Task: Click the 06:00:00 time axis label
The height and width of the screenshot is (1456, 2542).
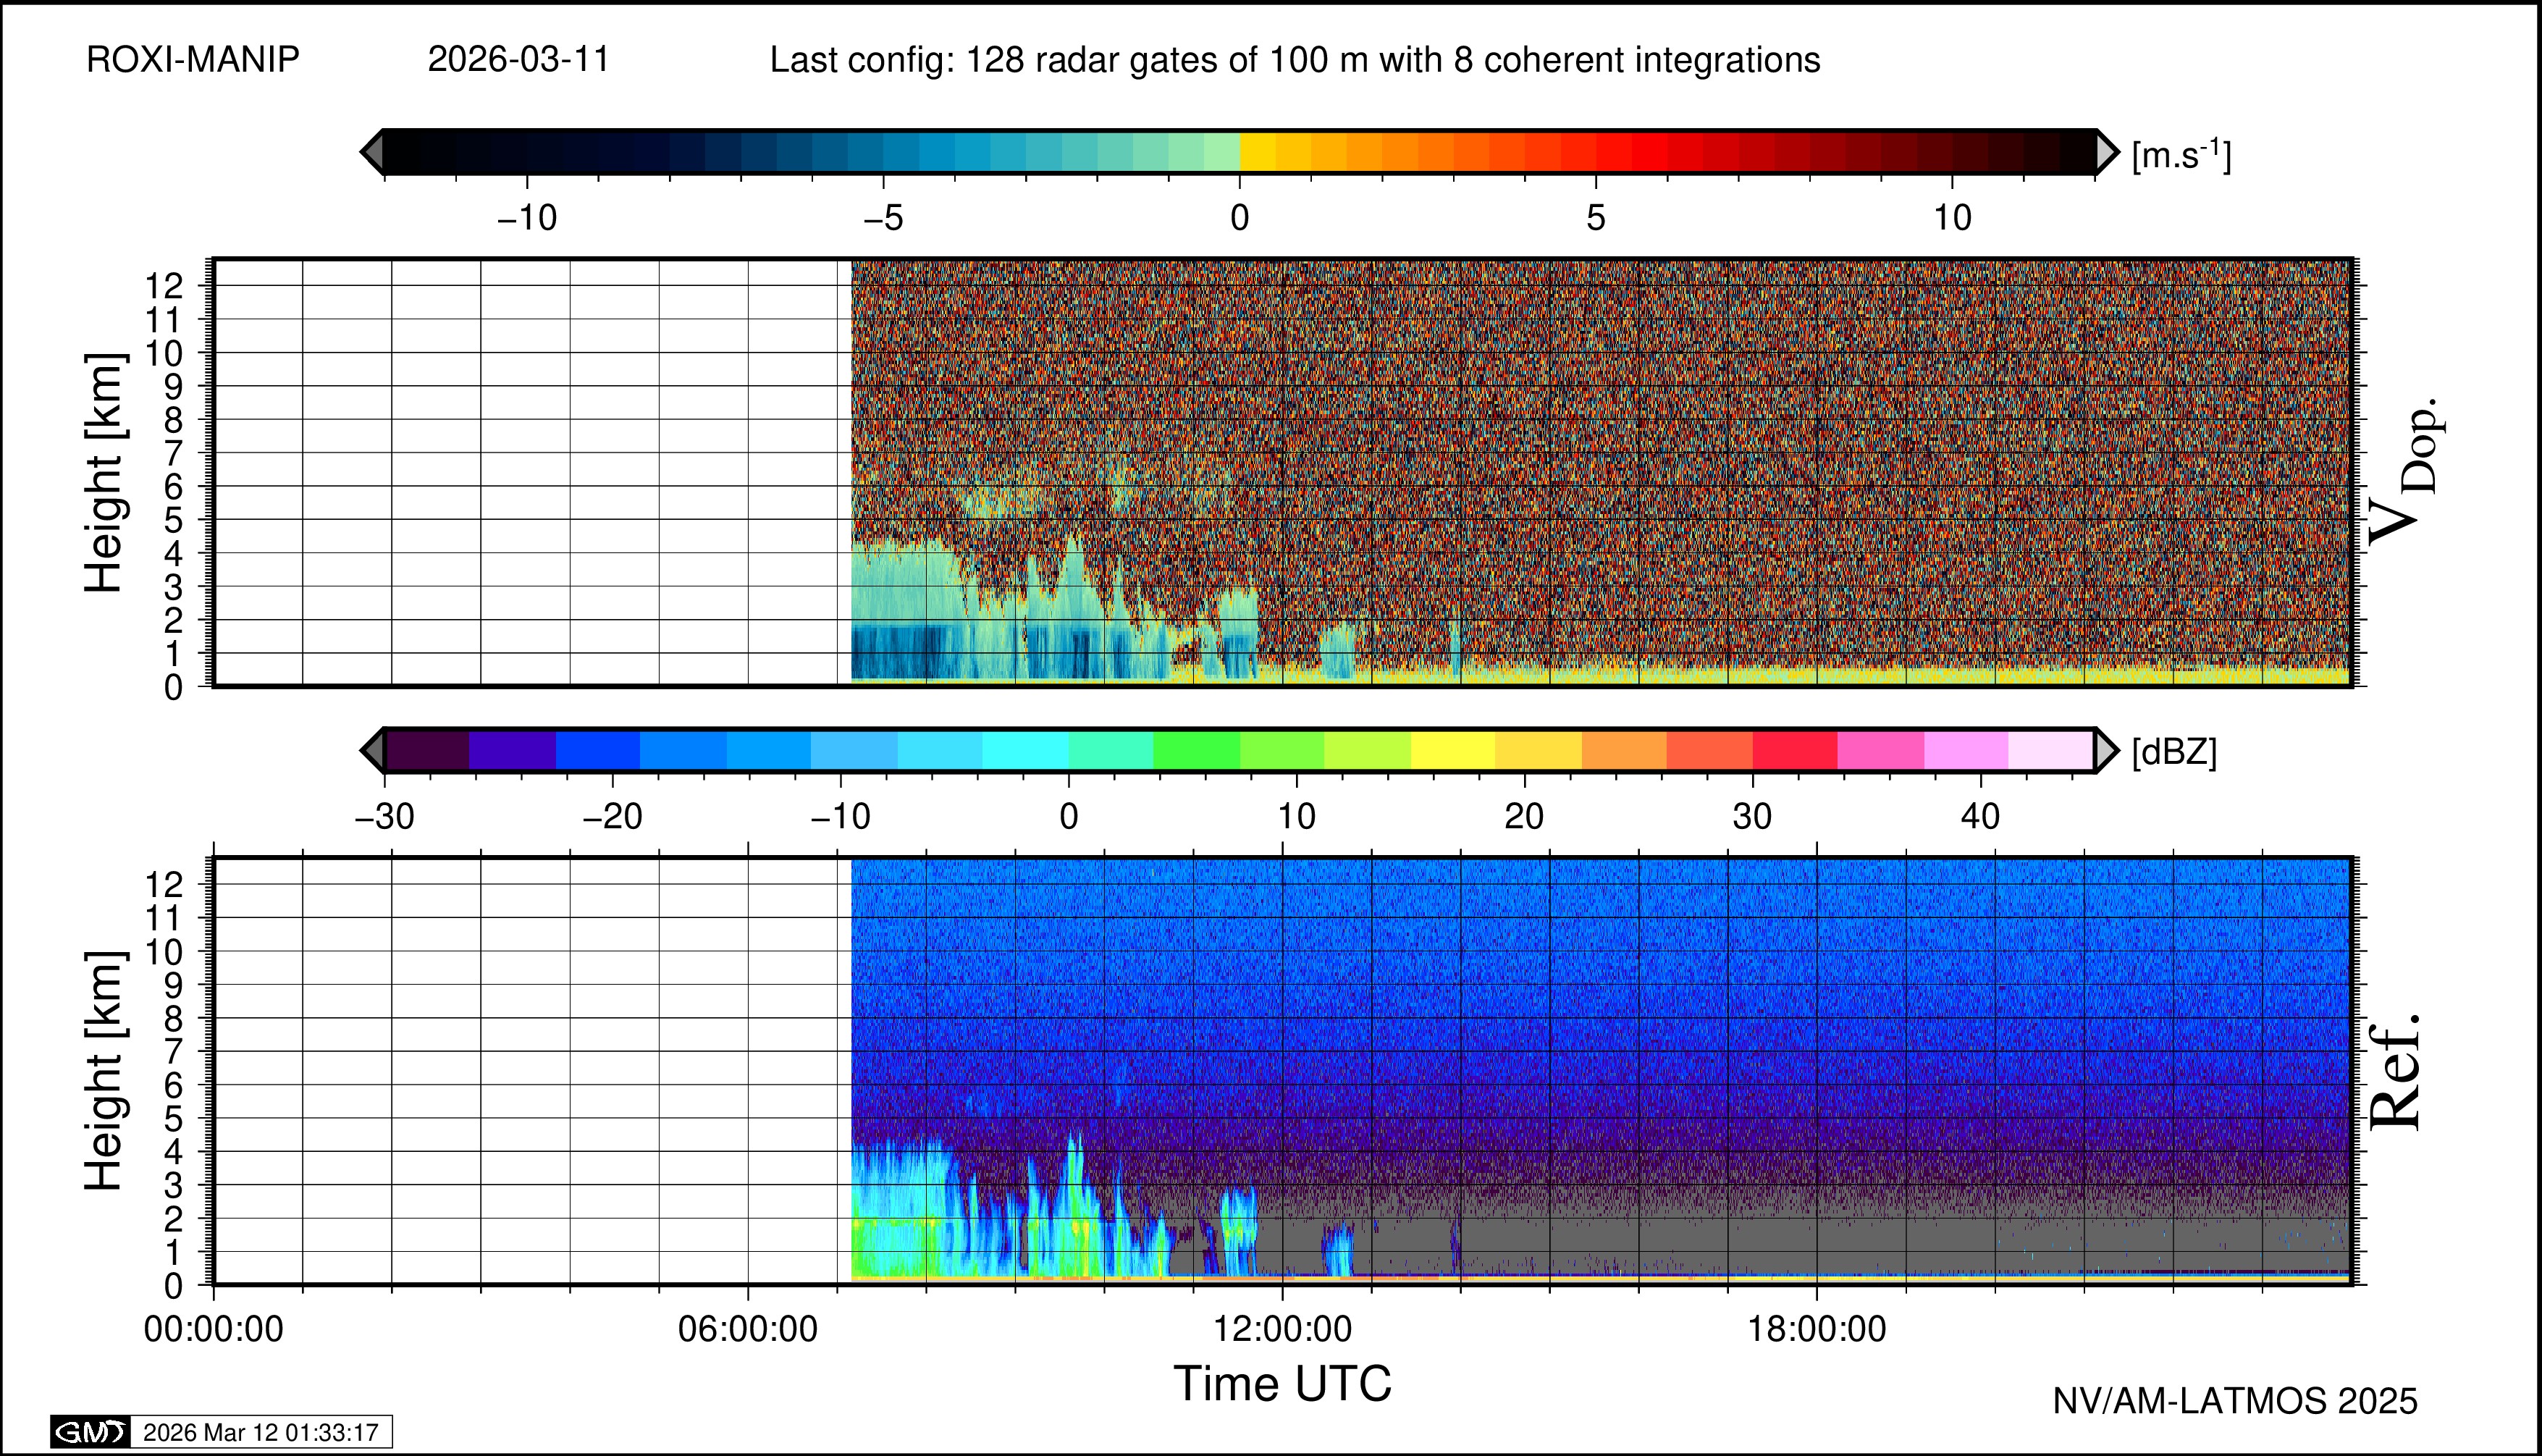Action: coord(748,1329)
